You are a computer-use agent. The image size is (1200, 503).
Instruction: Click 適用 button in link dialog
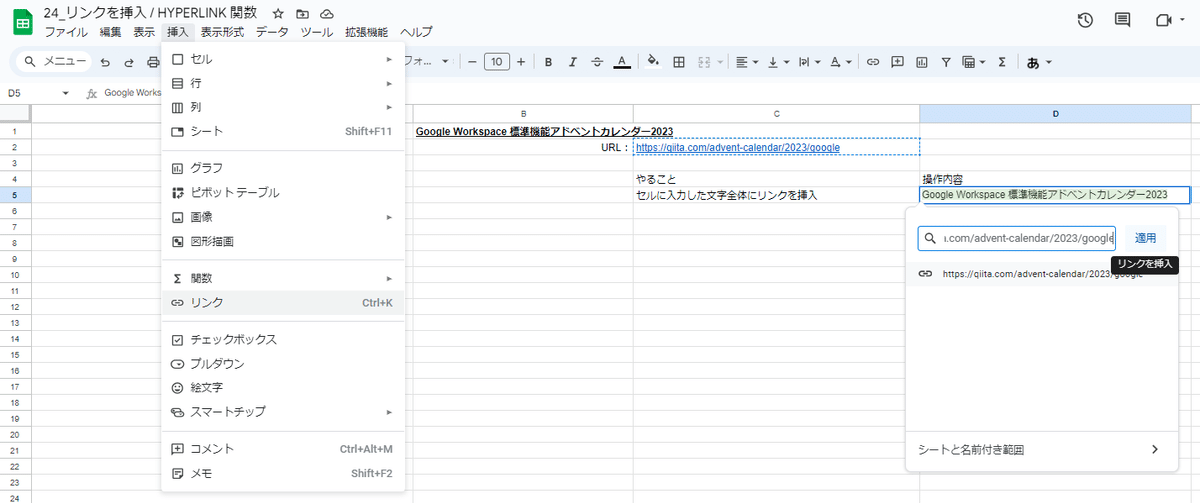1145,238
